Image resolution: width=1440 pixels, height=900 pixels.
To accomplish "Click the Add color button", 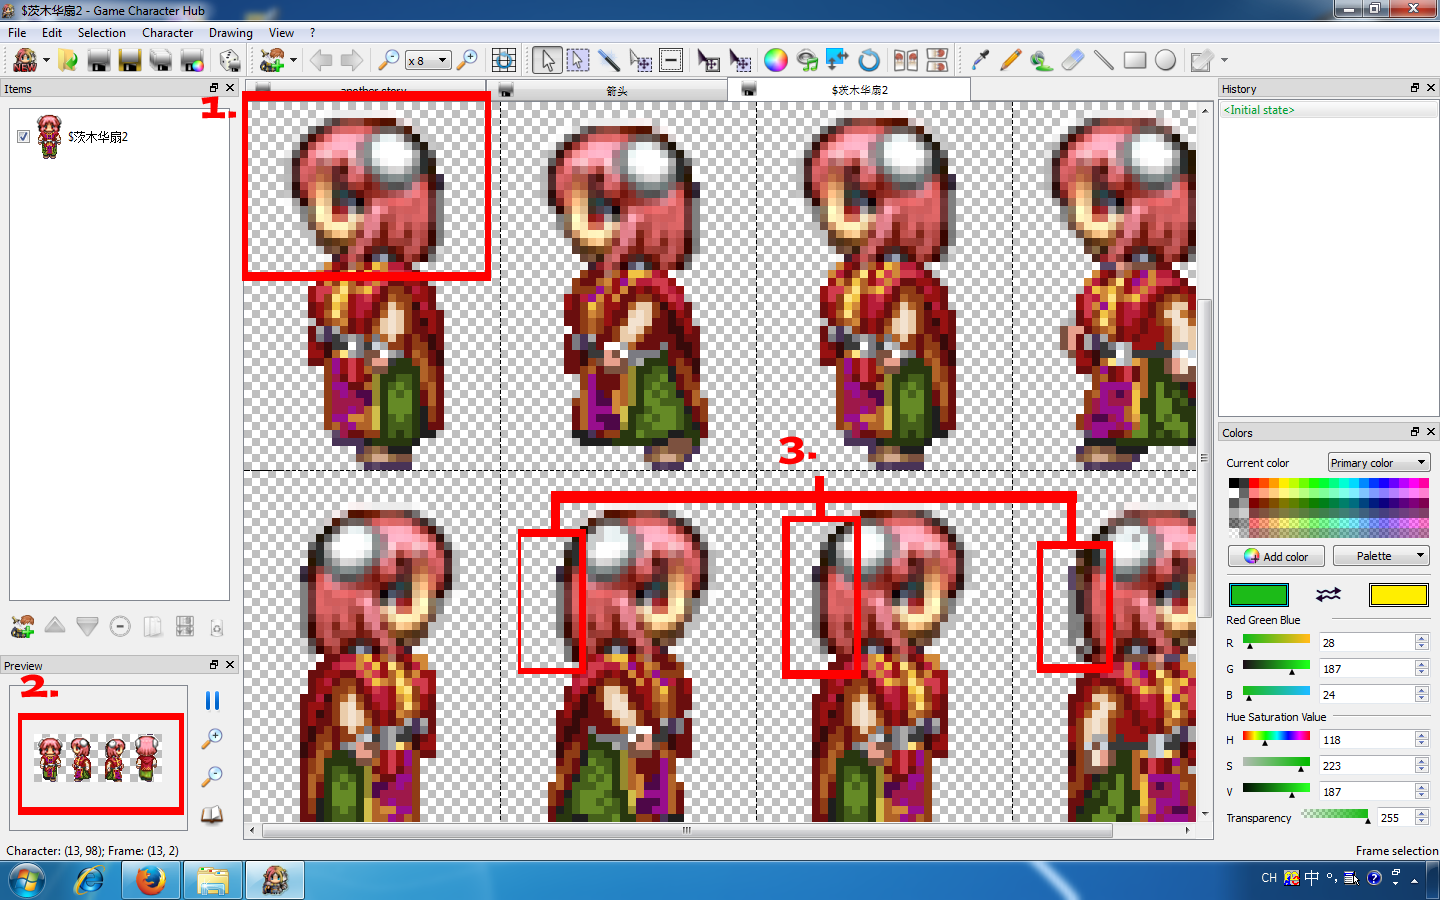I will 1276,556.
